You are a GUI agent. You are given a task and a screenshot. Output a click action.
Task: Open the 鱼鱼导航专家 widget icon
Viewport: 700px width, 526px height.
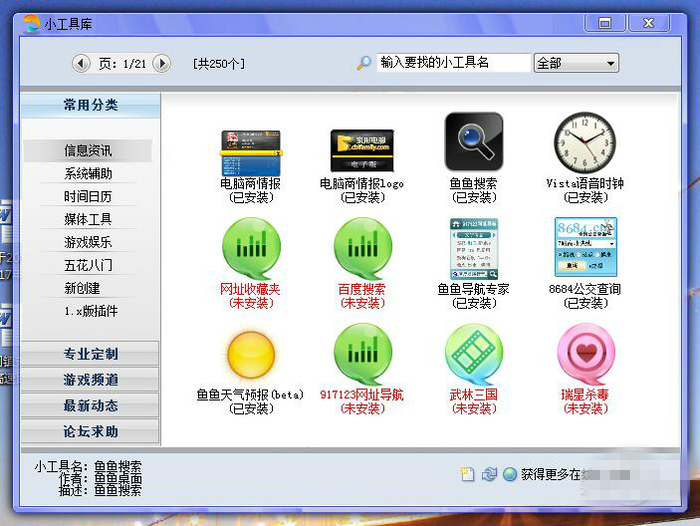point(474,249)
